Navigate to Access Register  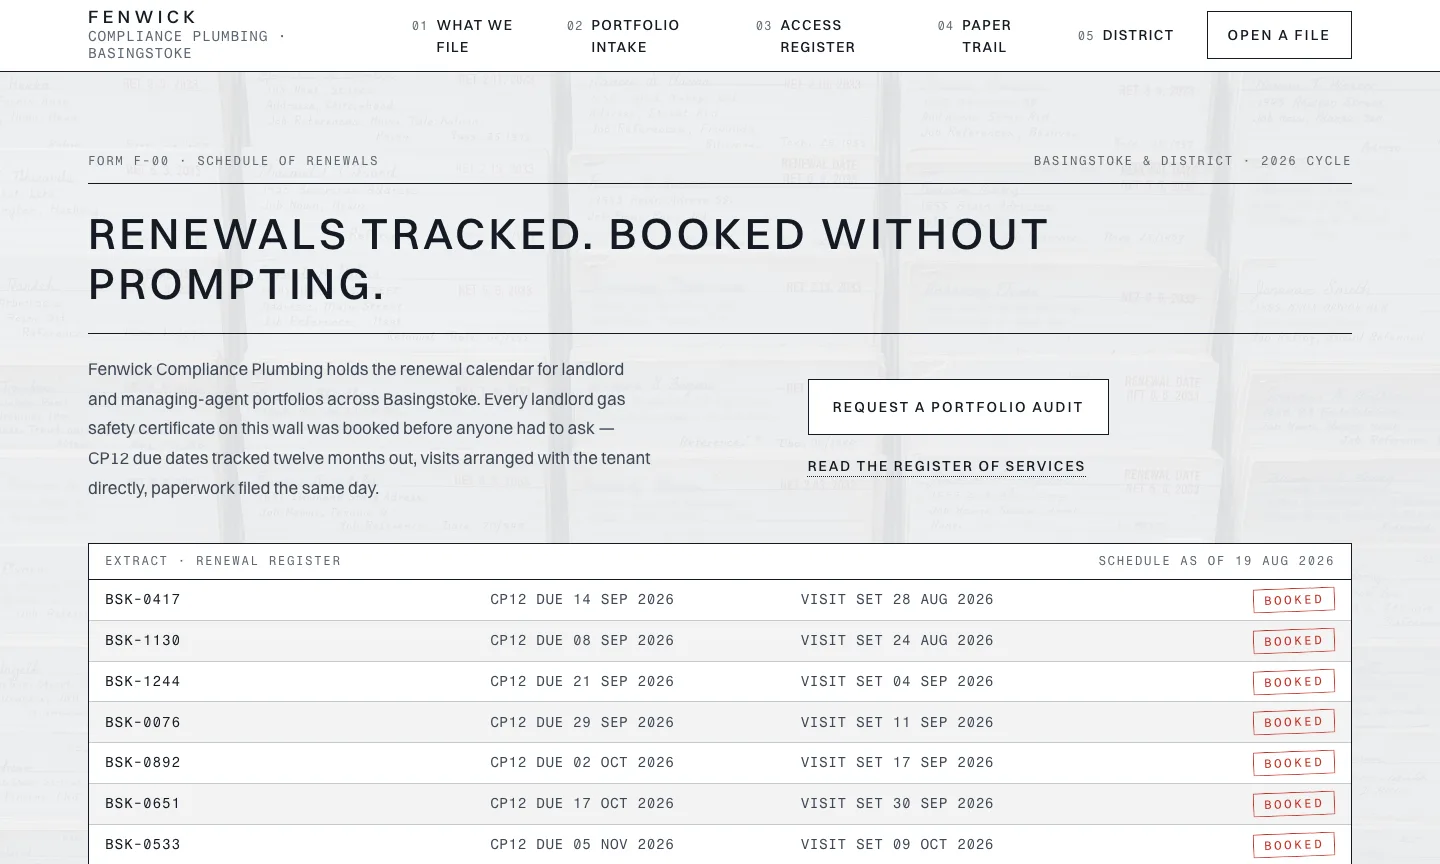[806, 36]
